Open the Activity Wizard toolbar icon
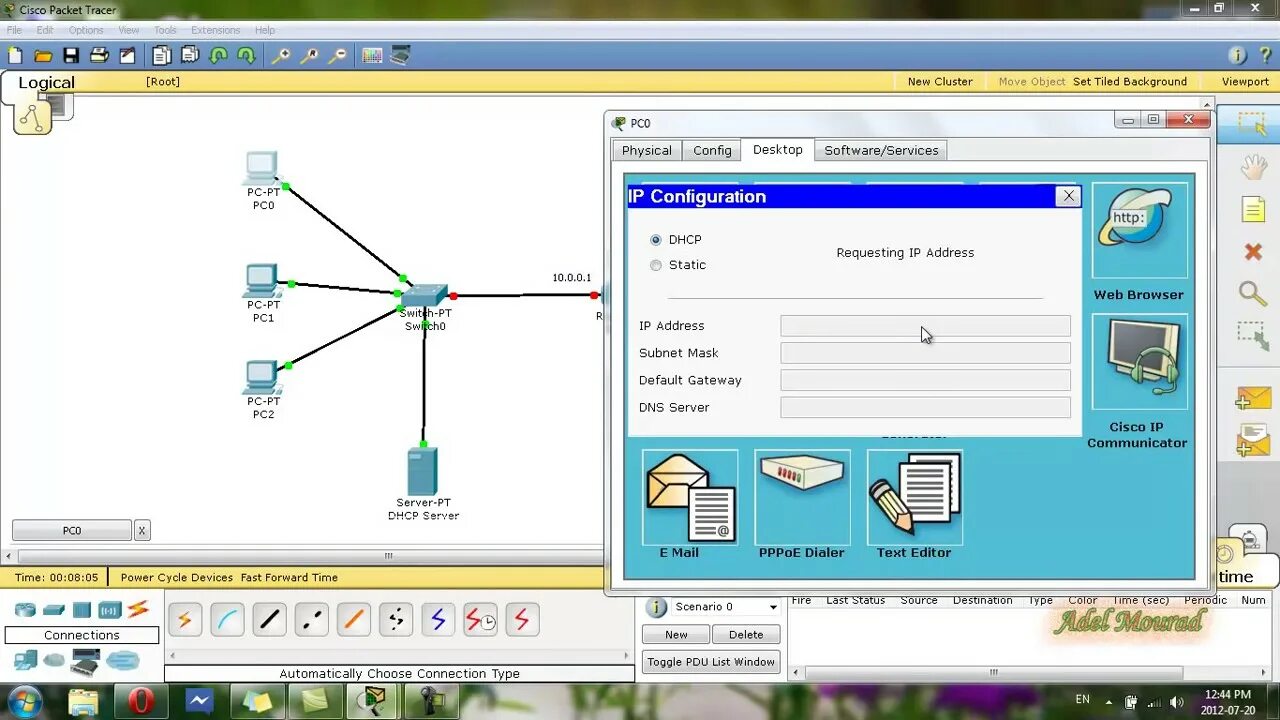The width and height of the screenshot is (1280, 720). (x=127, y=56)
